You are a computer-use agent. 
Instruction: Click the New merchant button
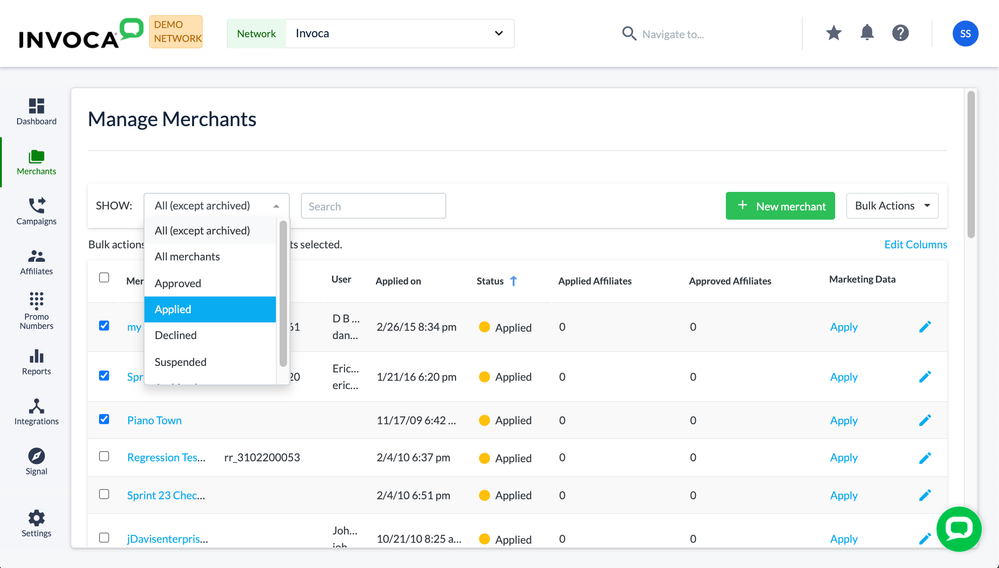[x=780, y=206]
